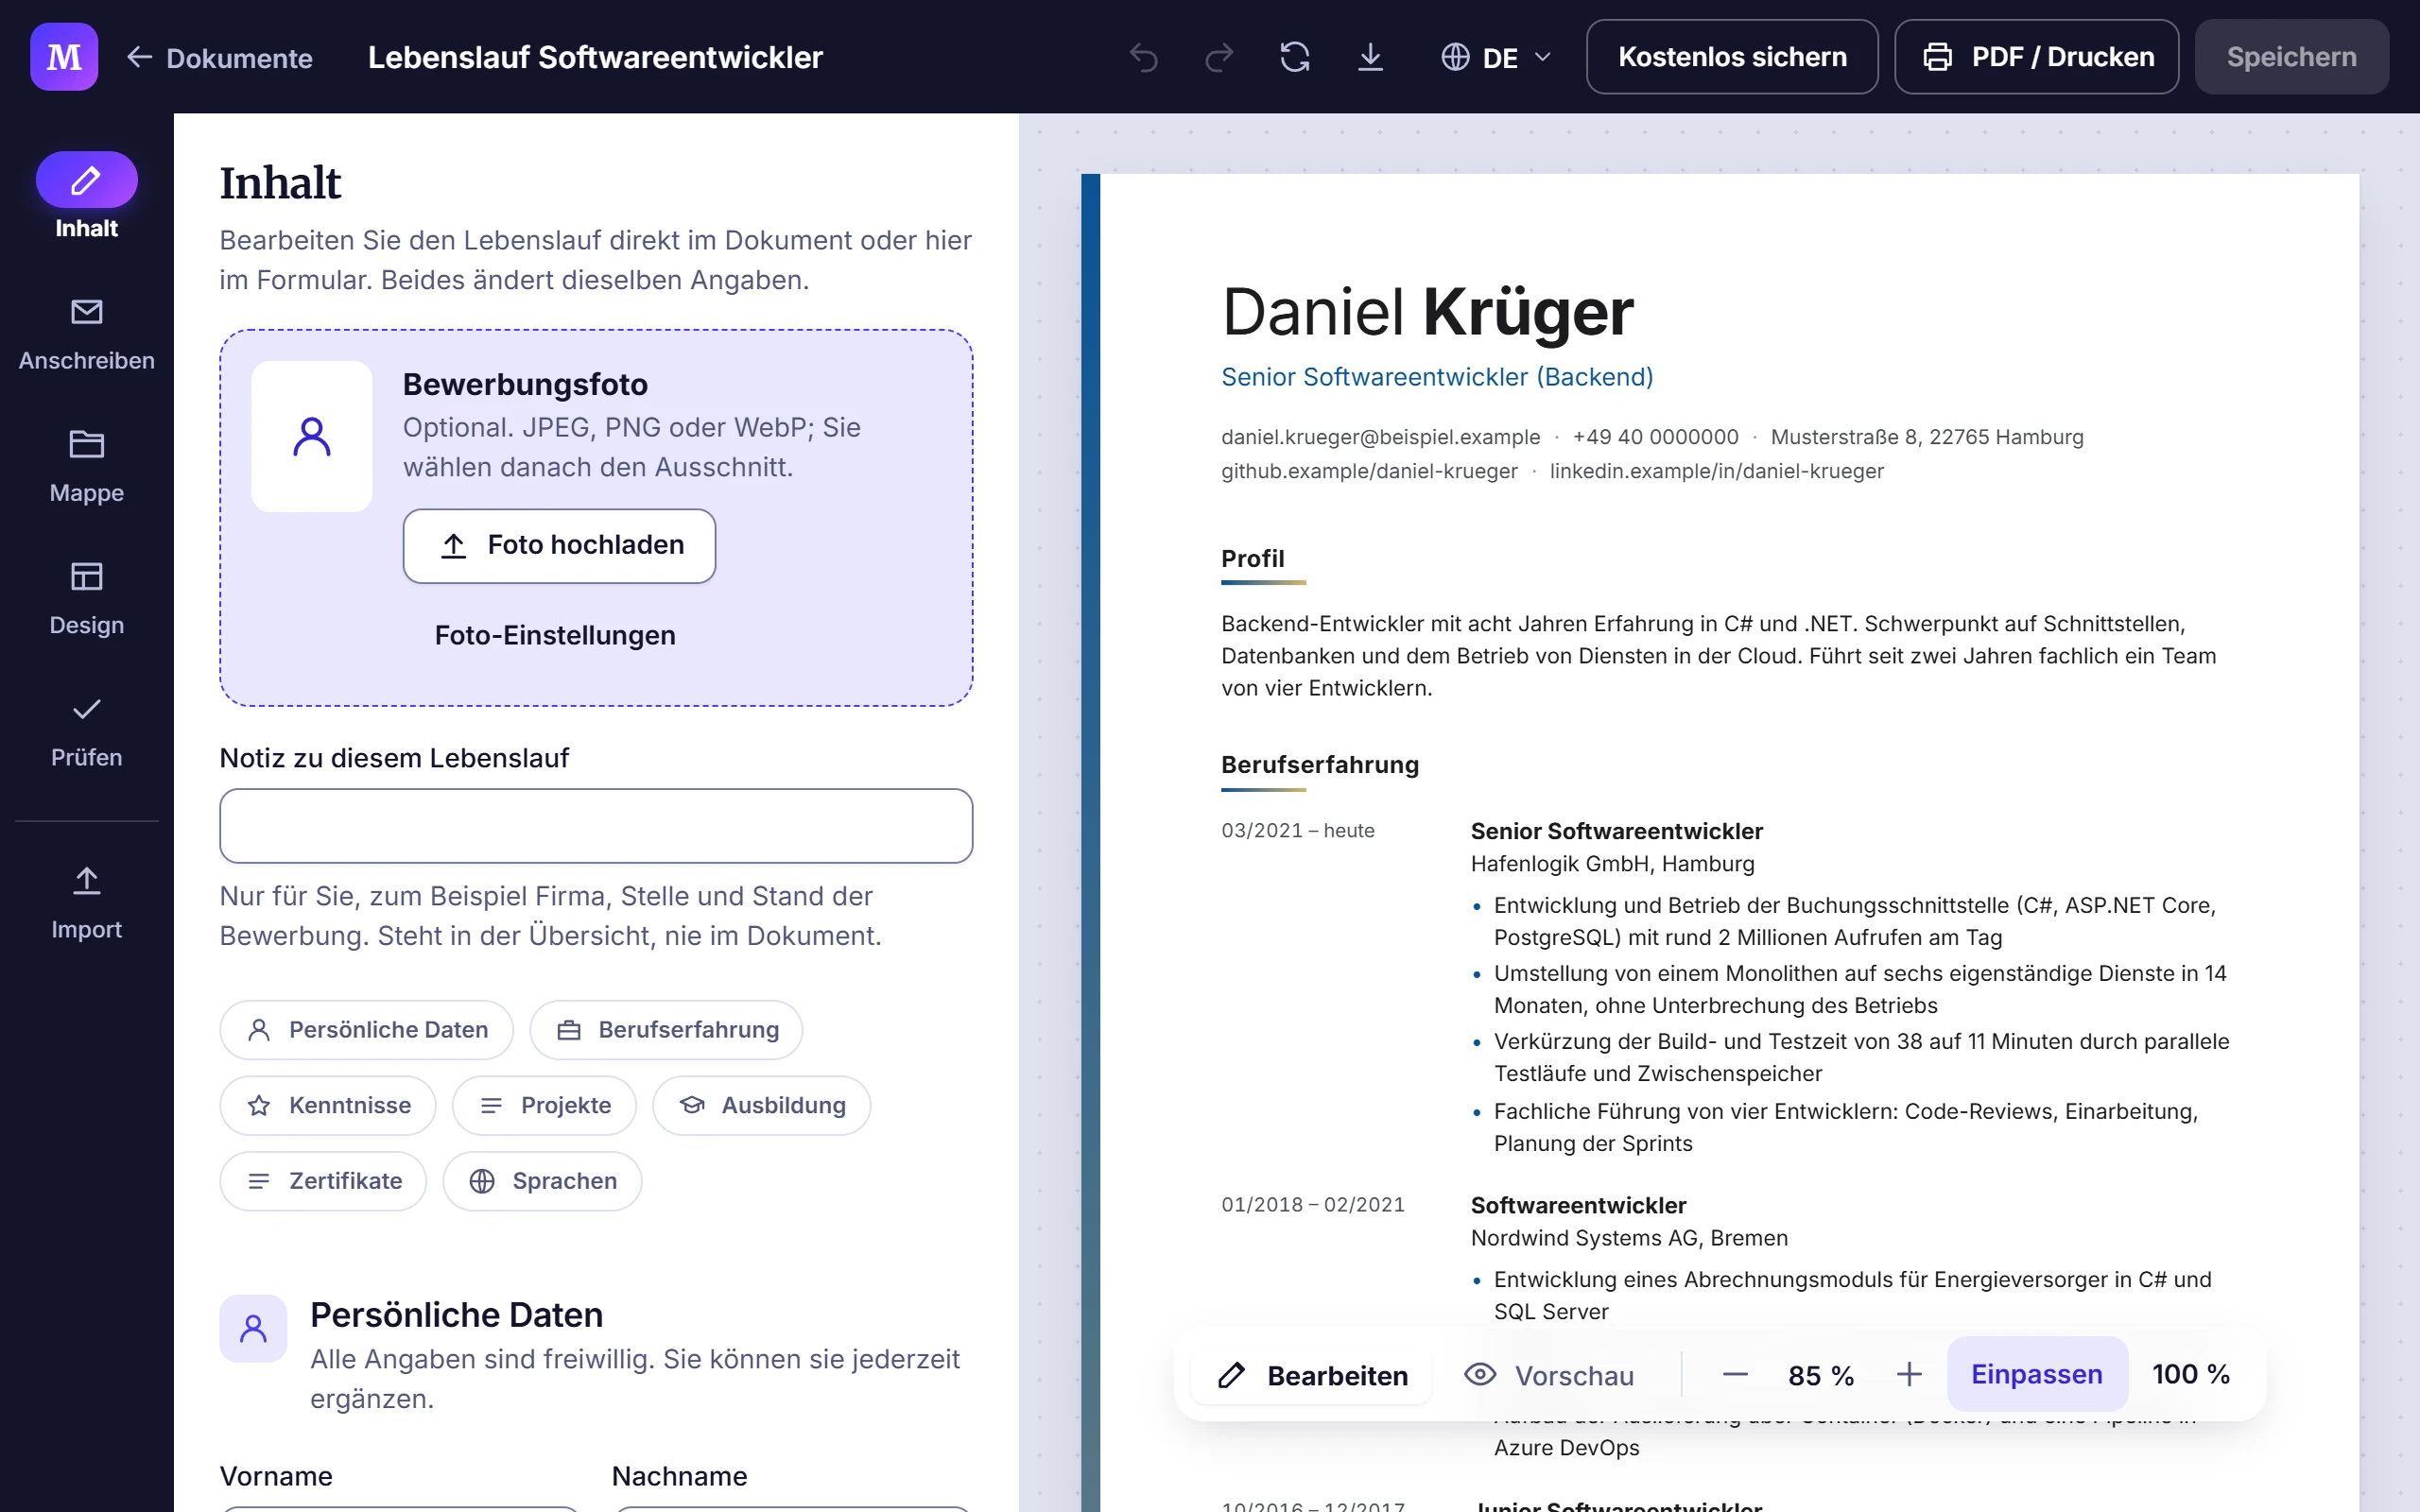Set zoom to 100 %

tap(2191, 1375)
